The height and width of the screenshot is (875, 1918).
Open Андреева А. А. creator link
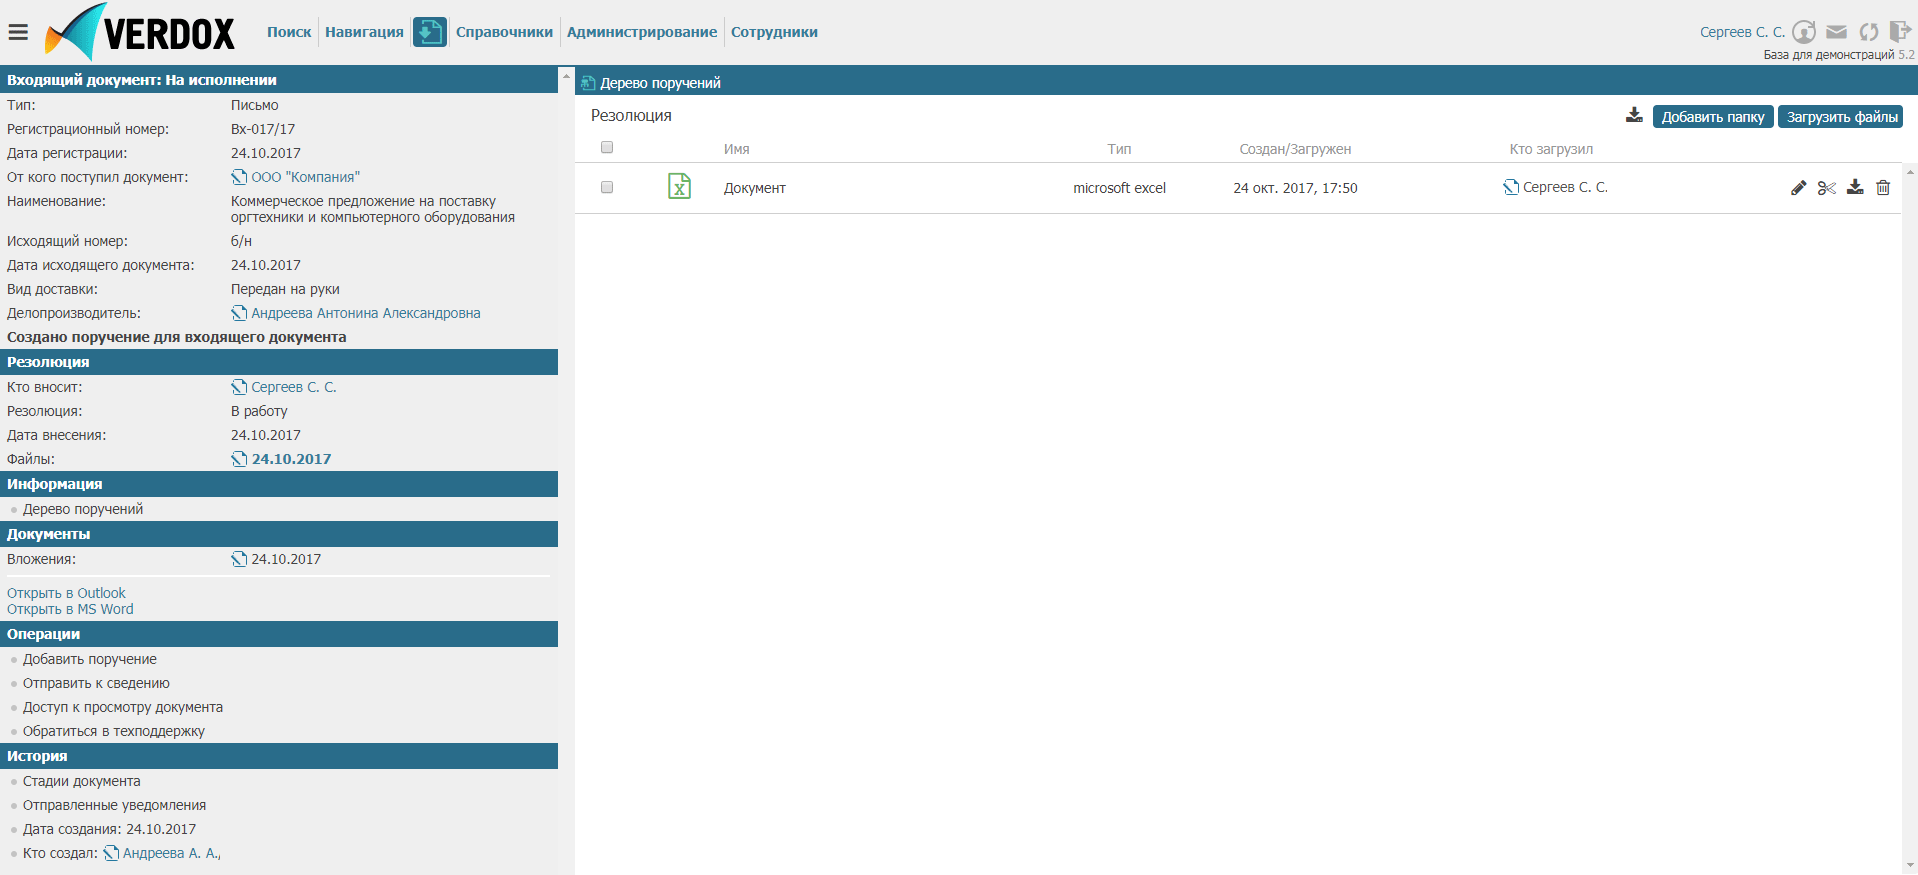171,853
